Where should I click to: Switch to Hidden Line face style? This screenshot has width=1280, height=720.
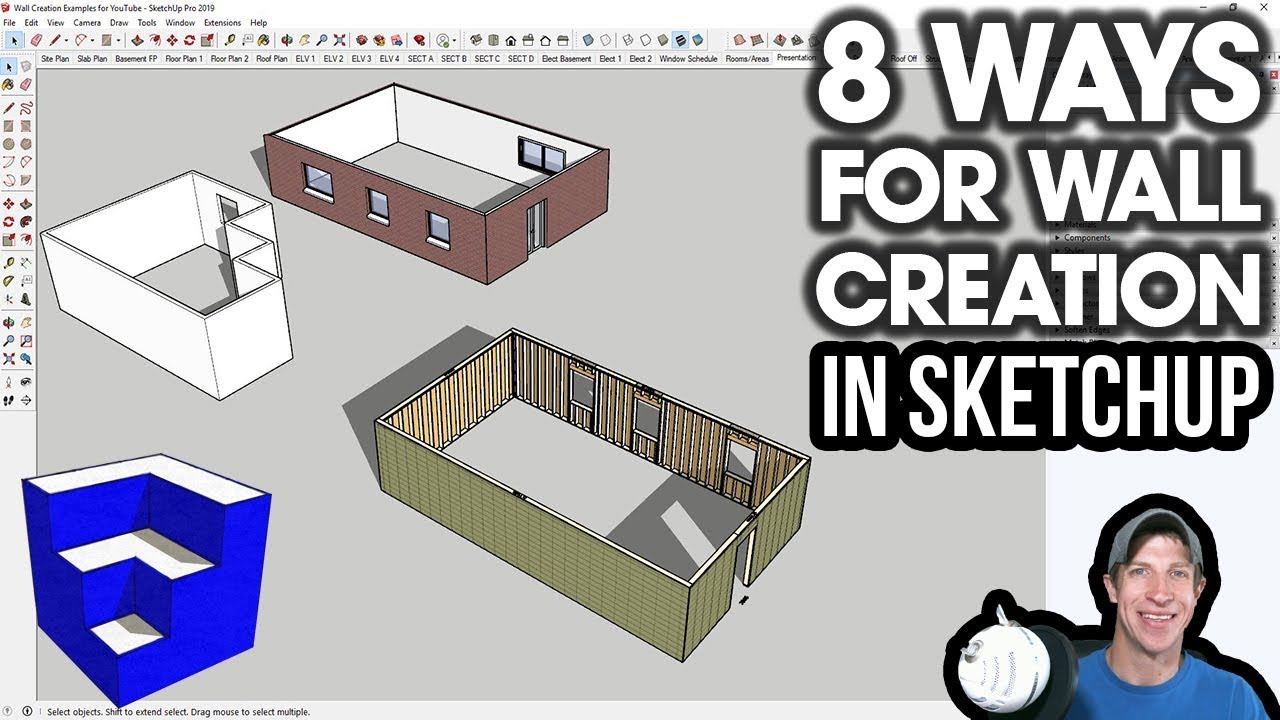(x=645, y=40)
